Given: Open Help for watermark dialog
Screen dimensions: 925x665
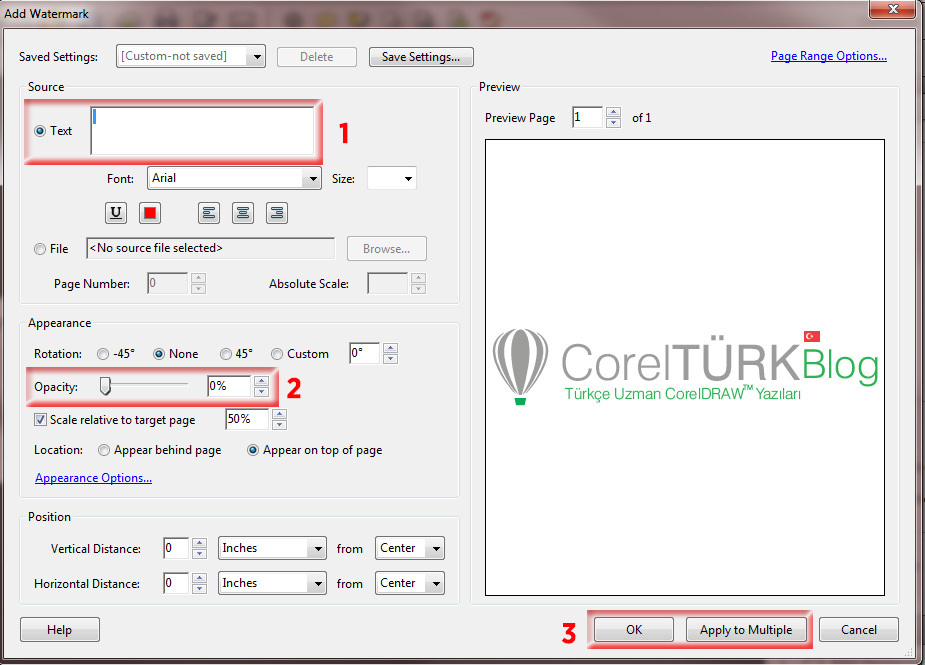Looking at the screenshot, I should (x=60, y=630).
